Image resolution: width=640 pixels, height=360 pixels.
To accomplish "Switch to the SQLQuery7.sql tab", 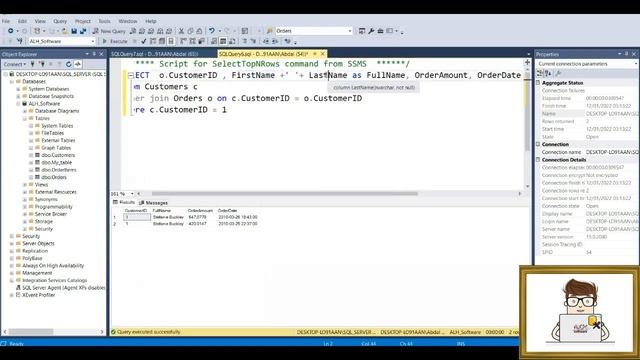I will click(155, 54).
